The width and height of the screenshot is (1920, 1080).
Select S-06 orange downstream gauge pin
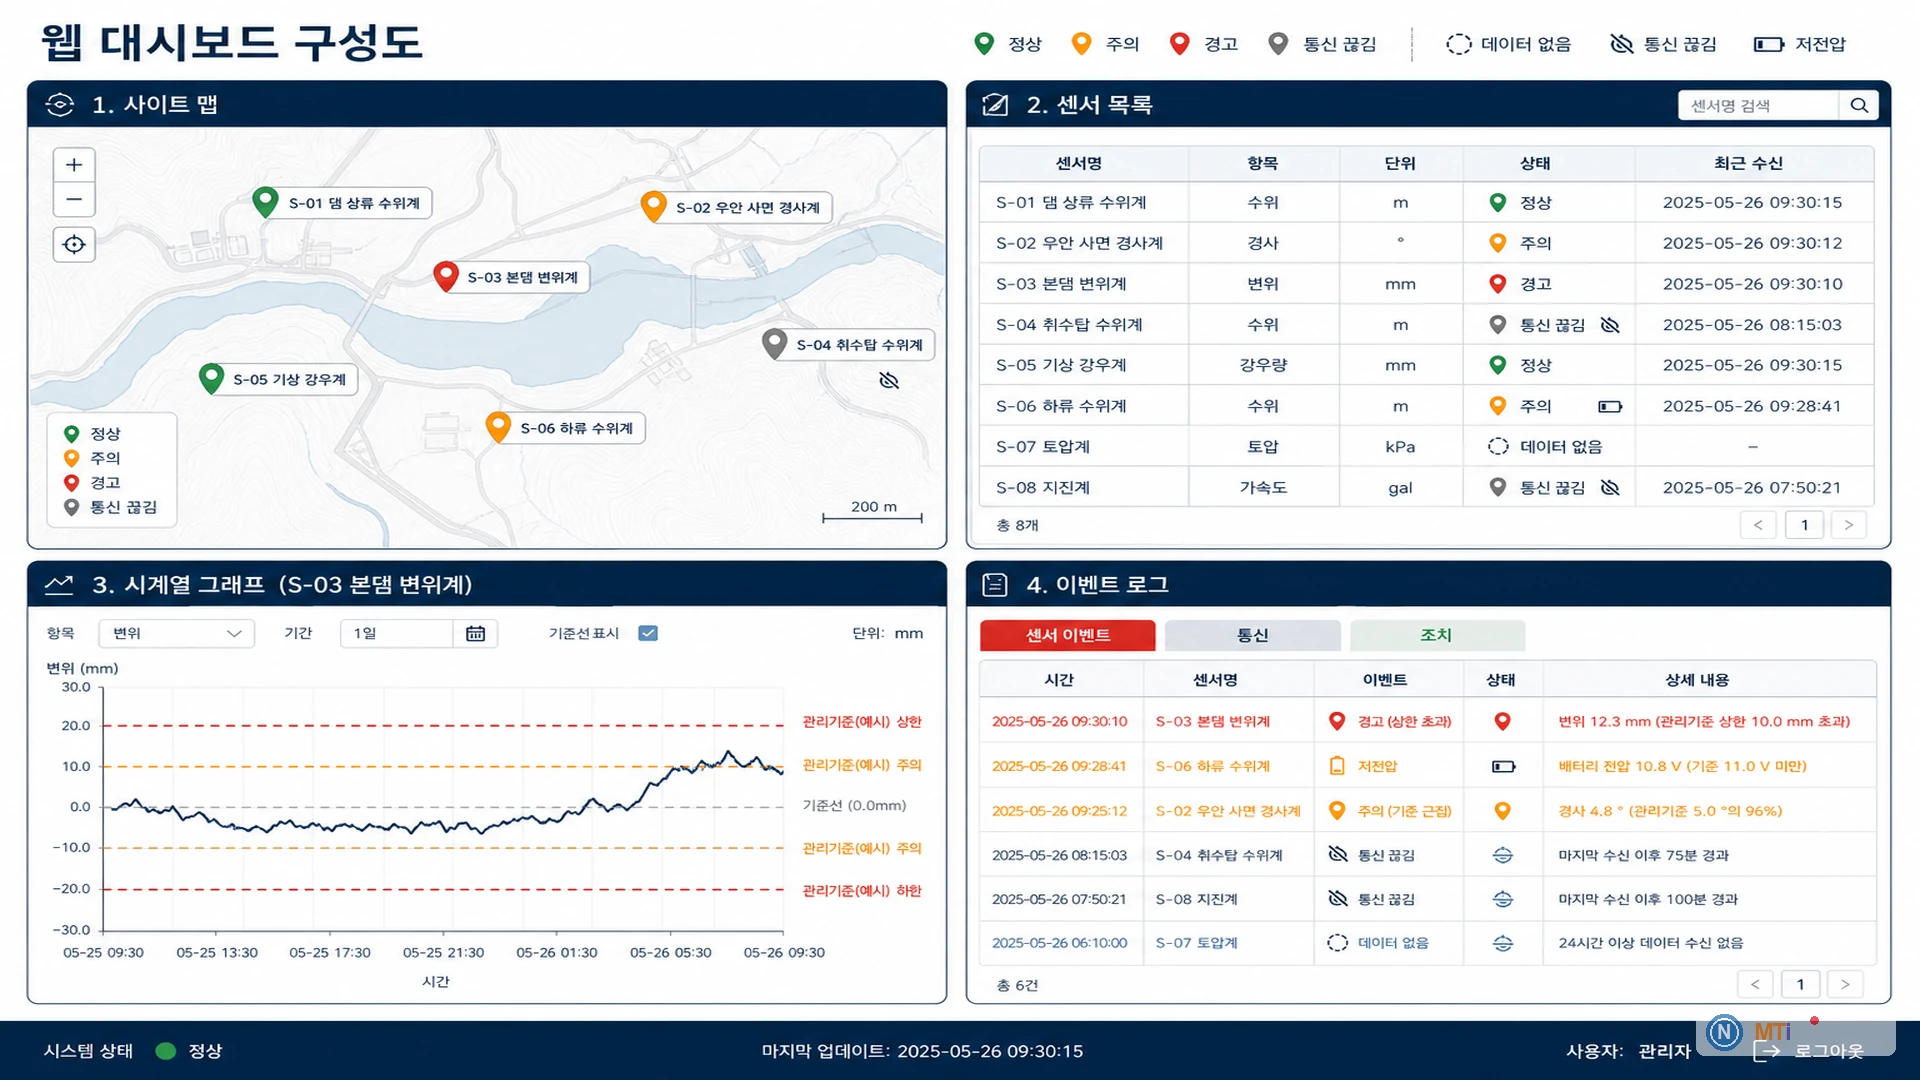tap(498, 427)
